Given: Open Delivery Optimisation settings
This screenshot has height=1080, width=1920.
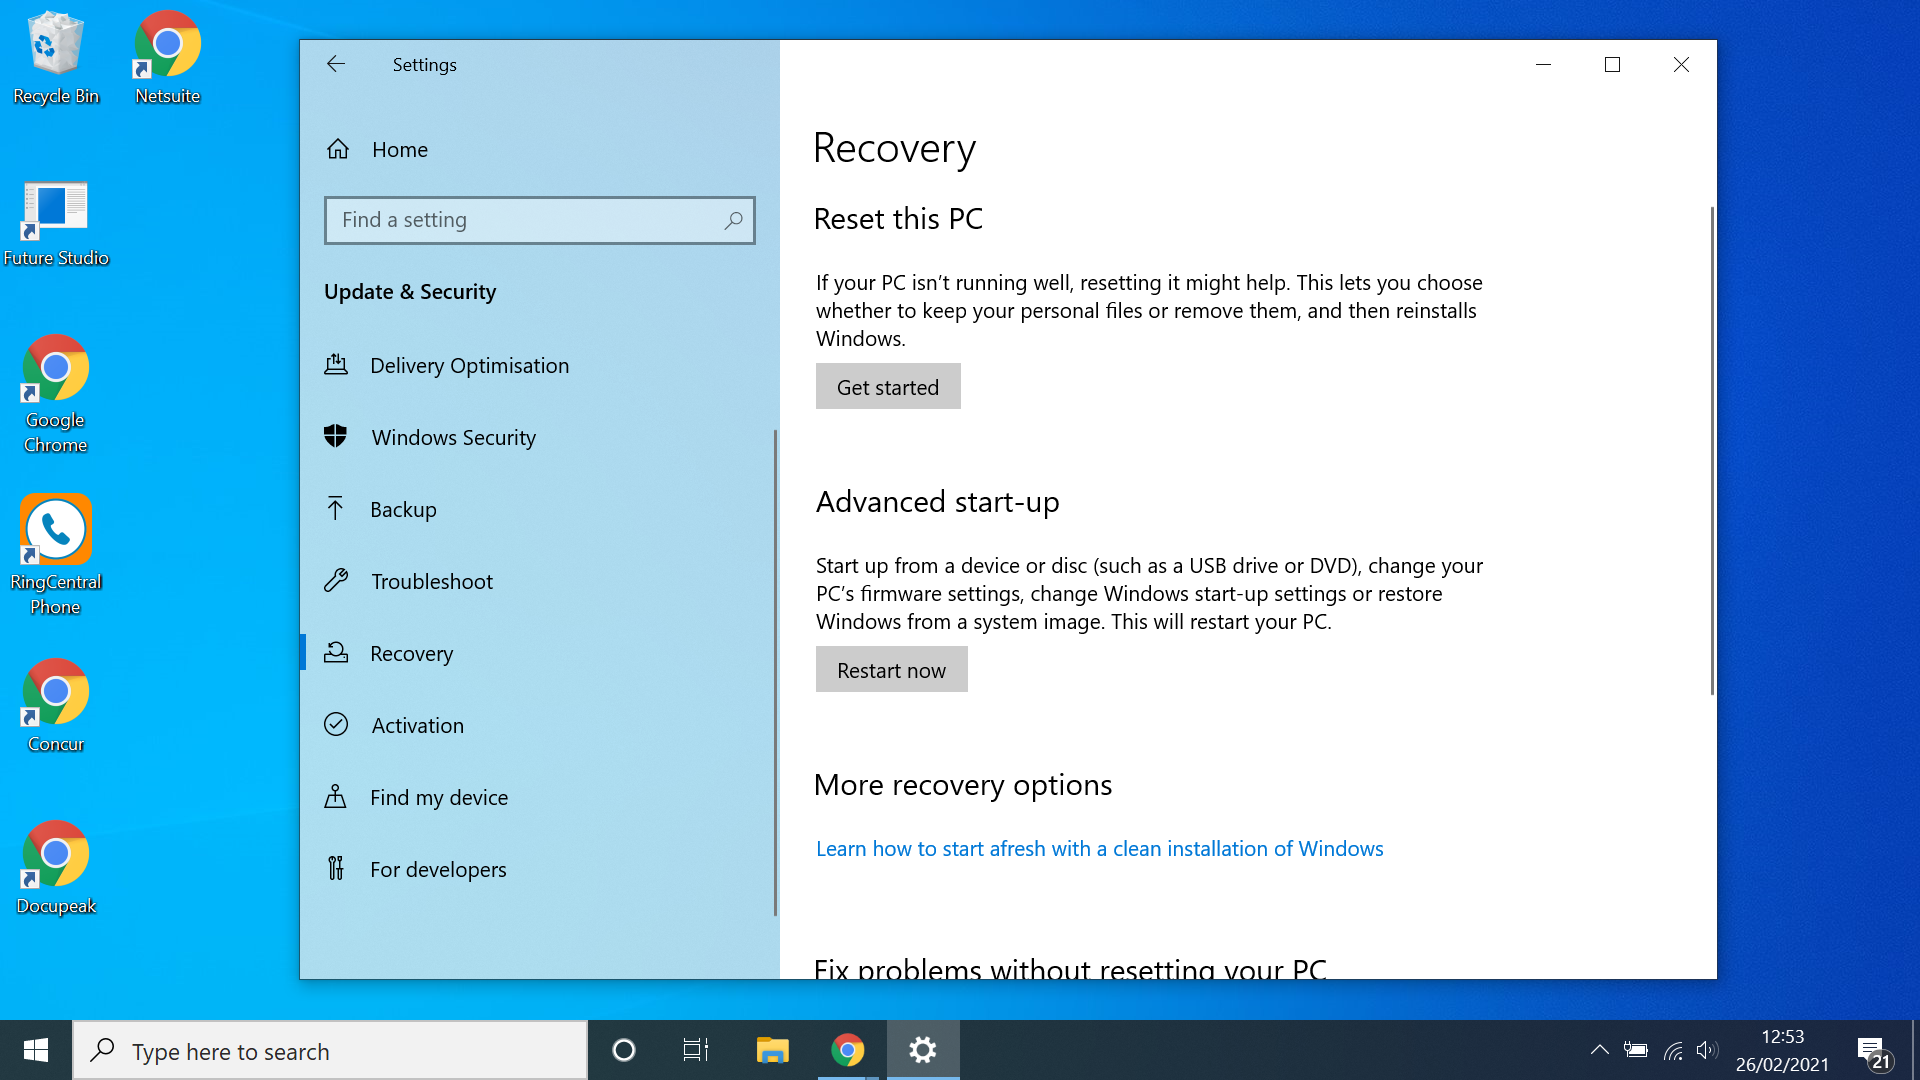Looking at the screenshot, I should (470, 365).
